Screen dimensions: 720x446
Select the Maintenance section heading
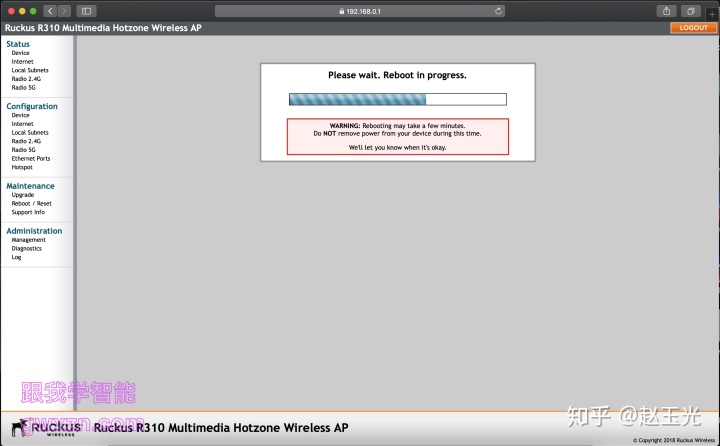tap(30, 186)
